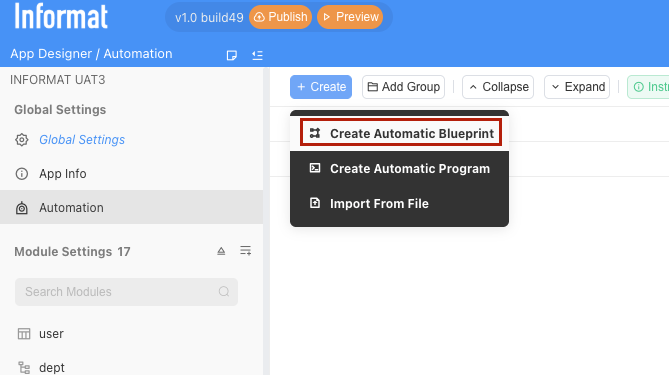Click the table icon next to user
669x375 pixels.
(x=24, y=334)
